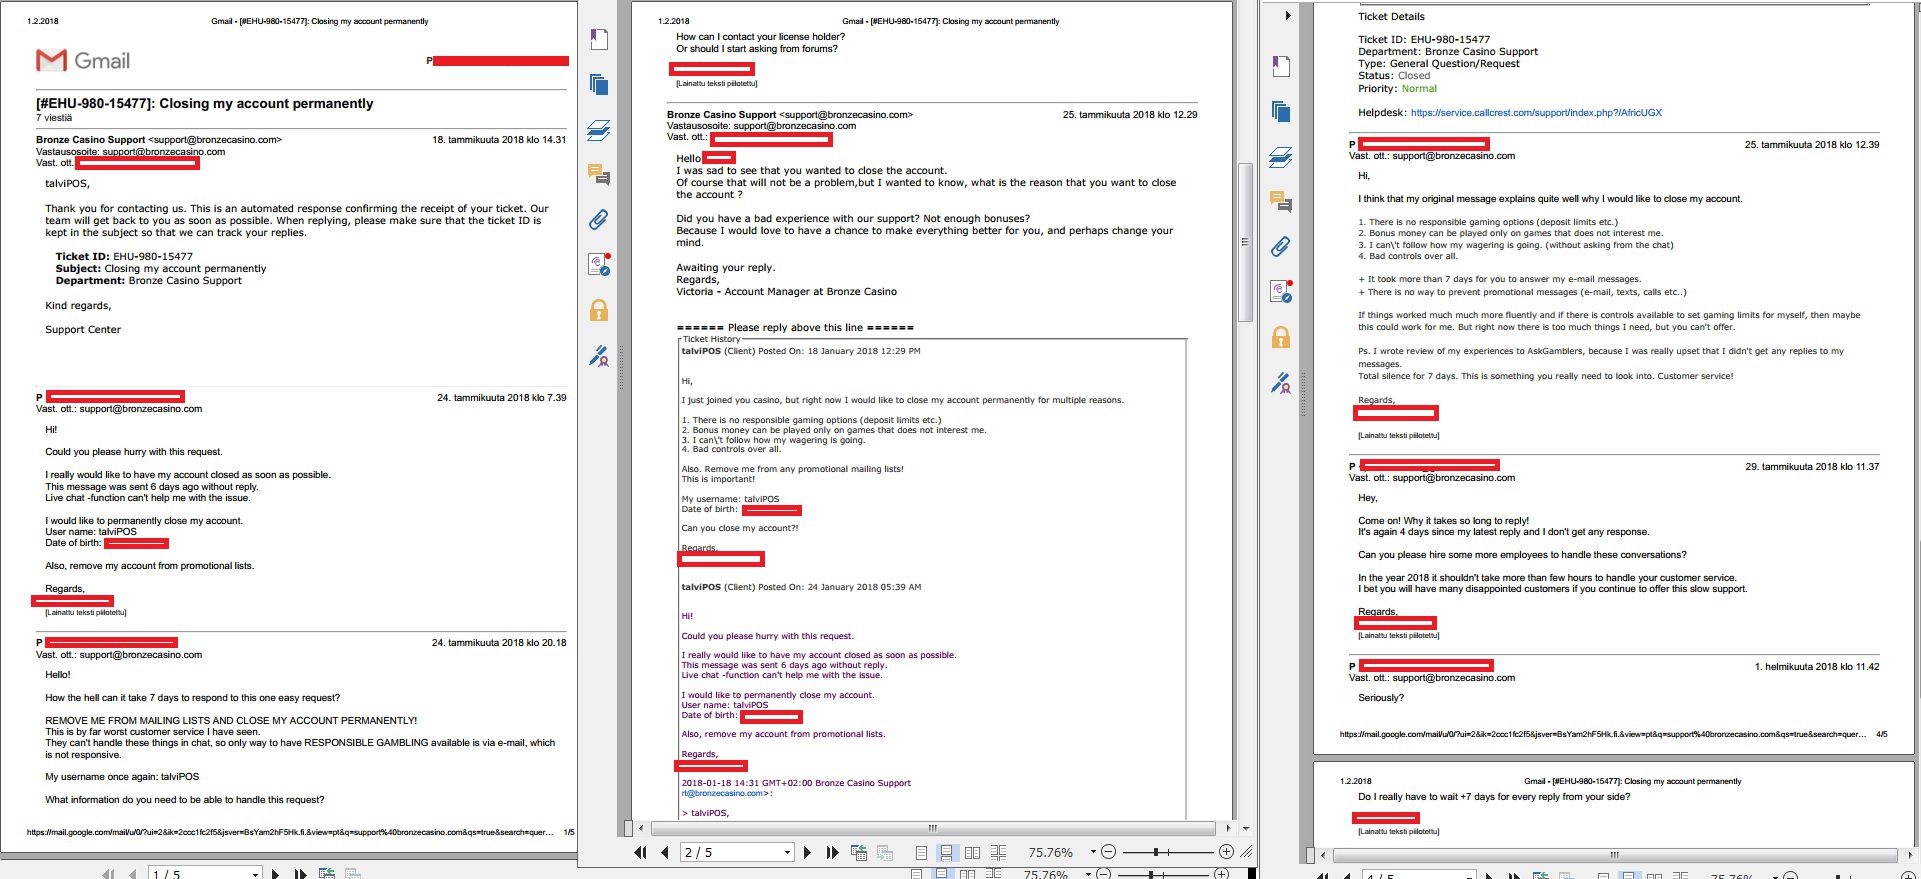This screenshot has width=1921, height=879.
Task: Go to next page in middle window
Action: [807, 852]
